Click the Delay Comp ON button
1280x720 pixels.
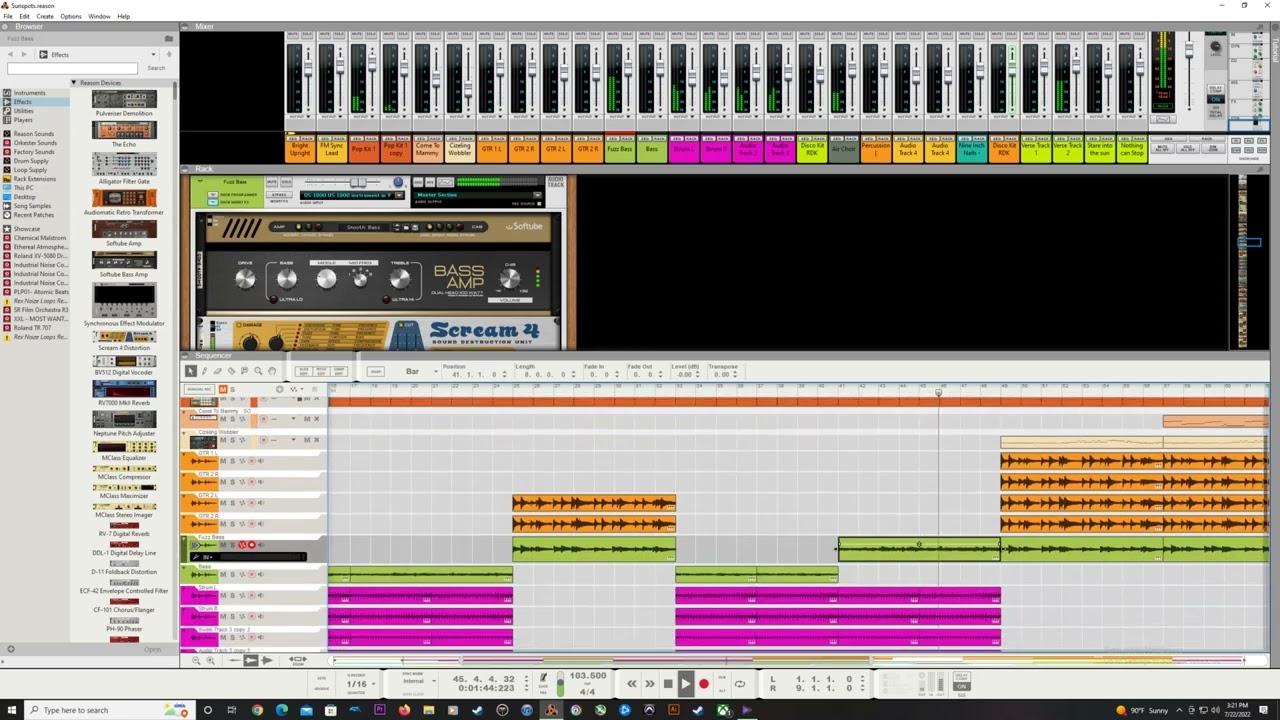click(x=961, y=685)
